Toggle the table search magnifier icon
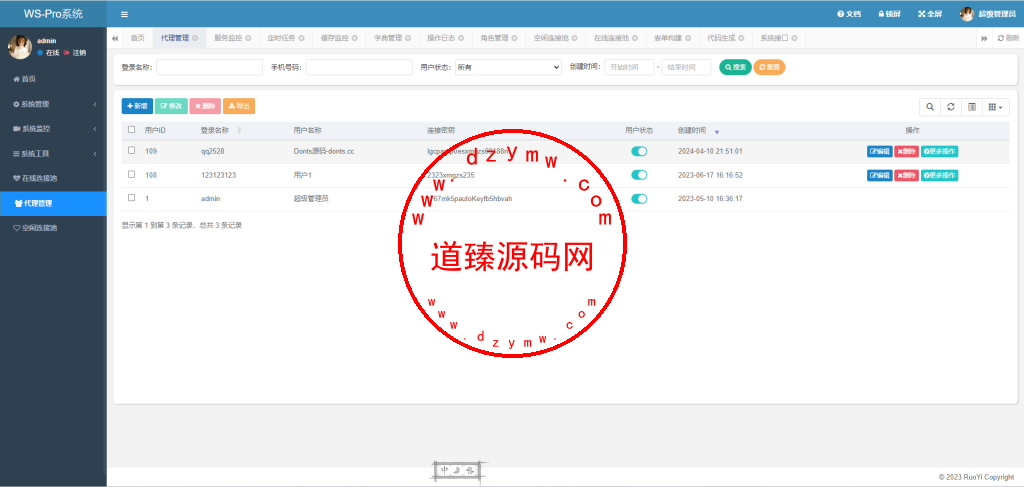 pos(930,107)
